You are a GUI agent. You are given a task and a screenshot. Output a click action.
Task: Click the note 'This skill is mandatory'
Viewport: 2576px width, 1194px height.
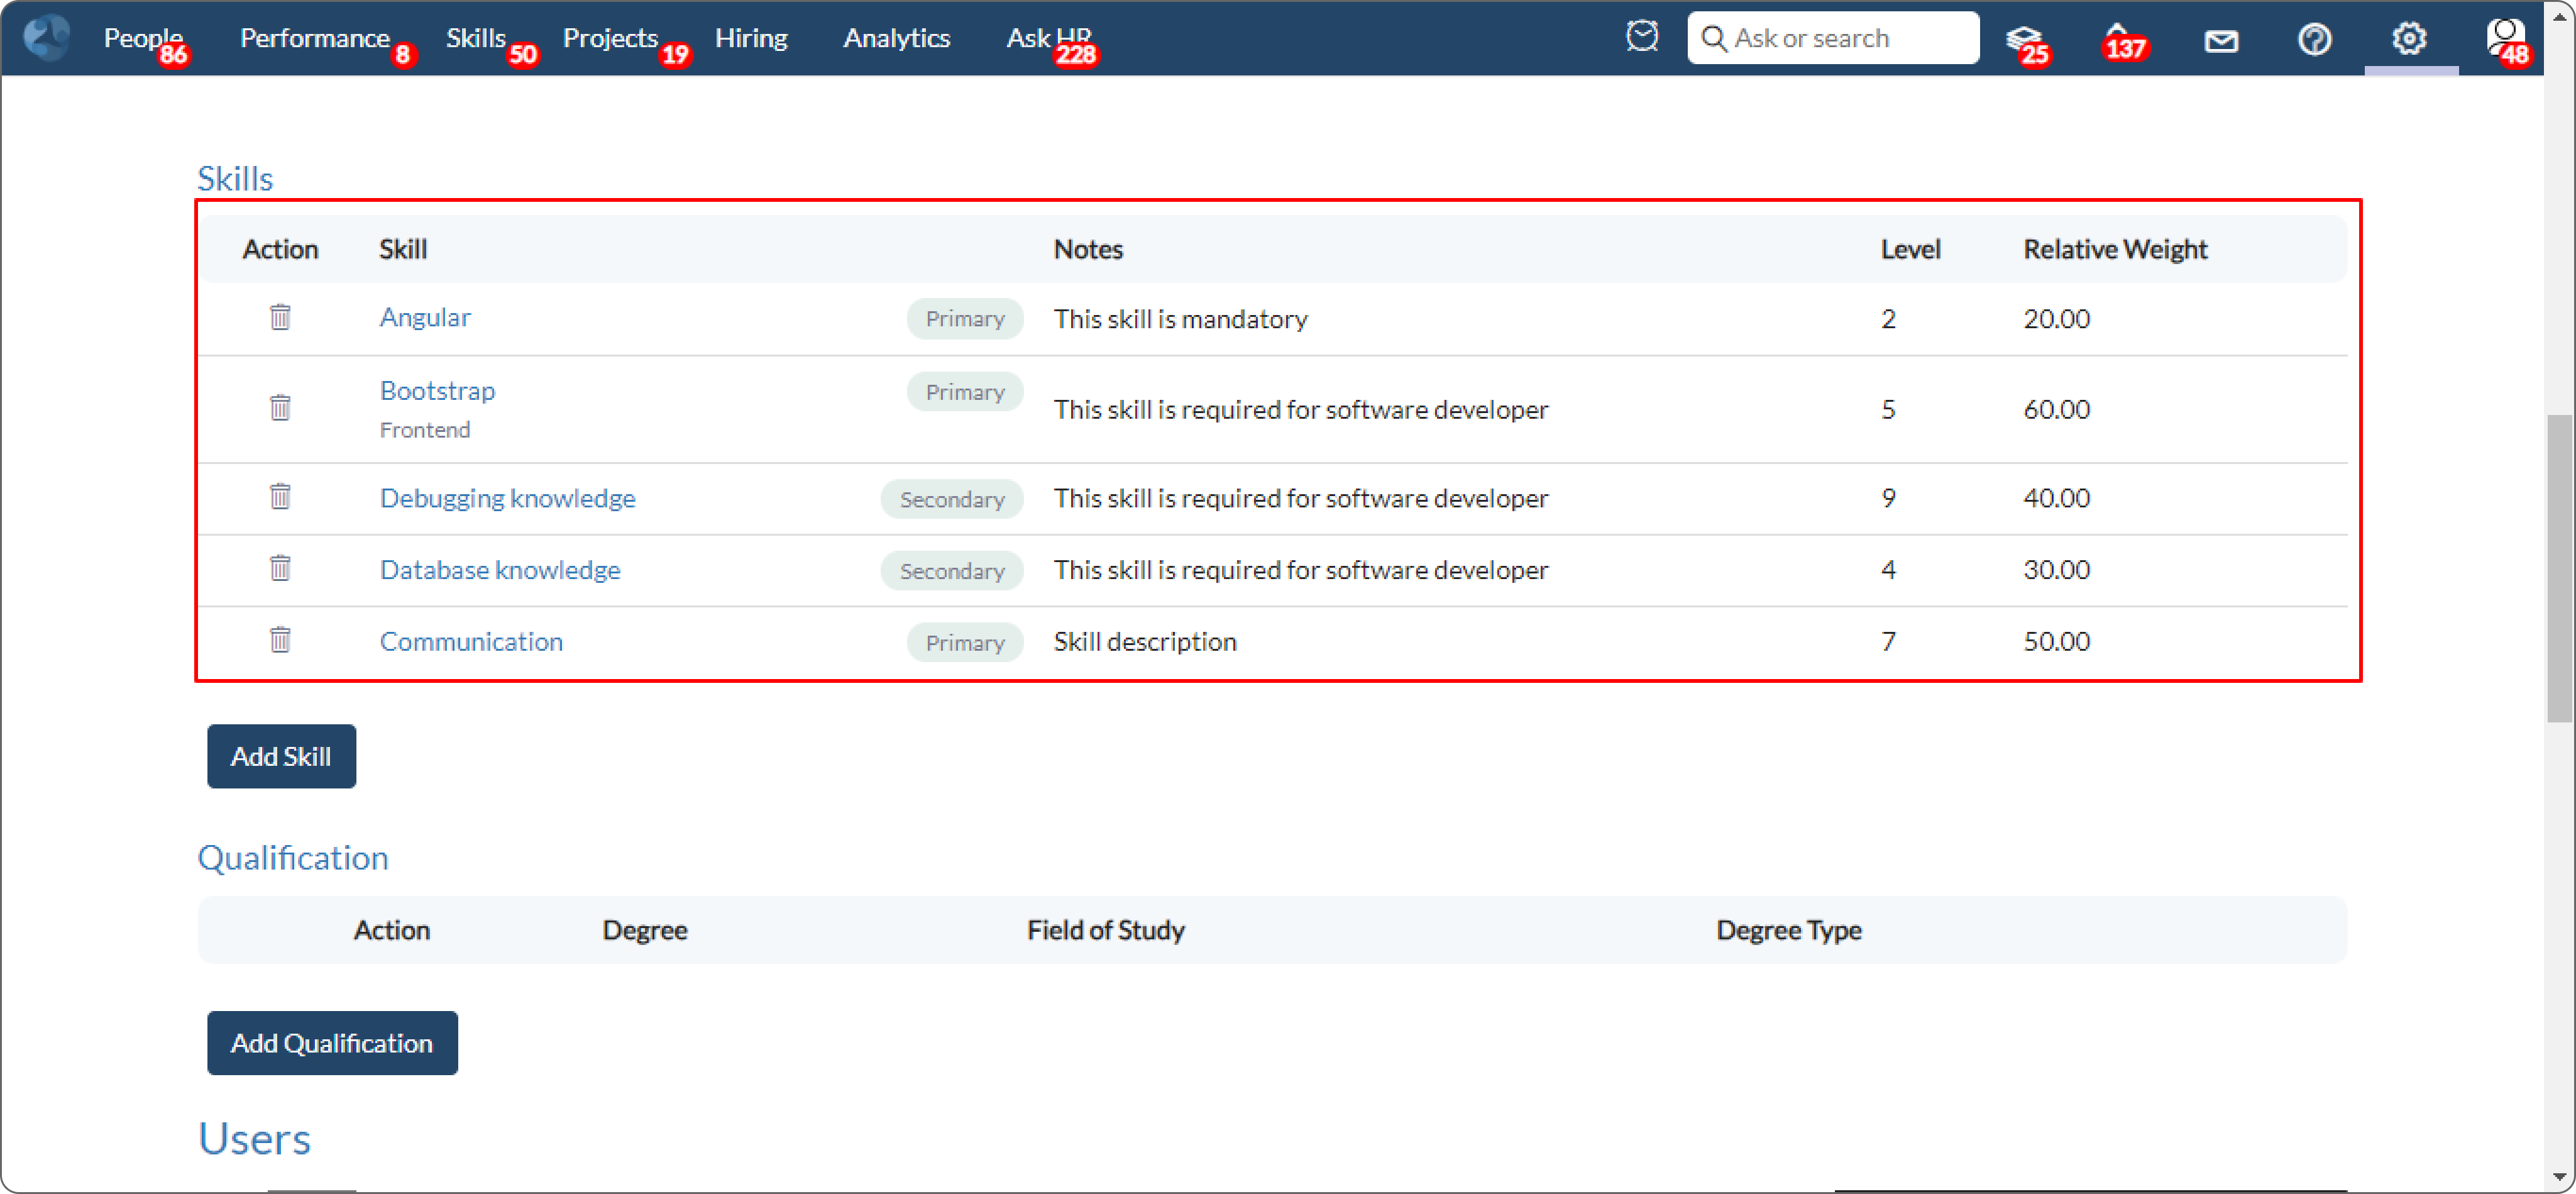(1180, 318)
